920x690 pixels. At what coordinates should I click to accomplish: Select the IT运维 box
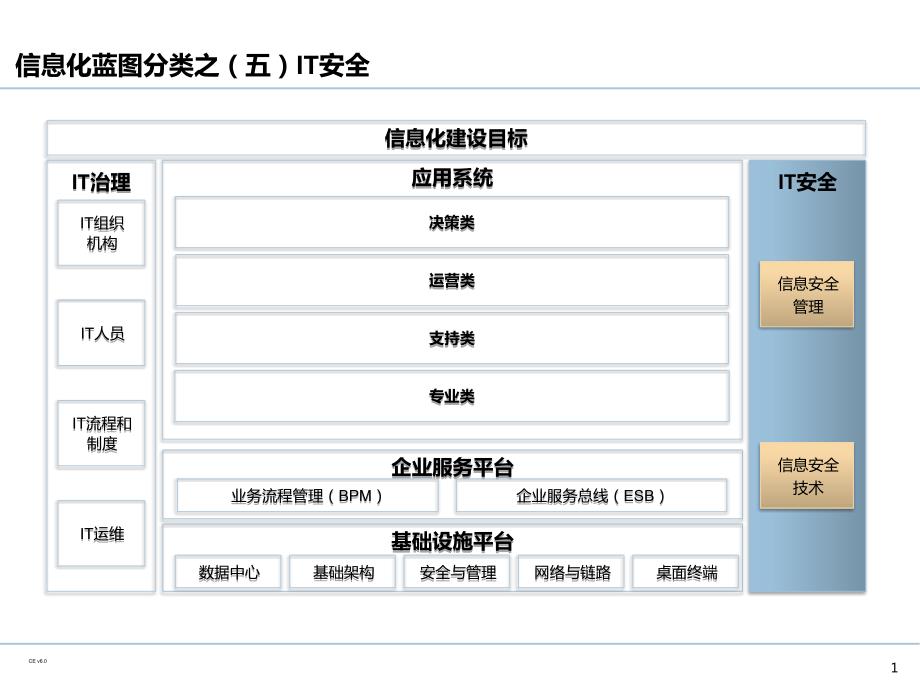coord(101,534)
